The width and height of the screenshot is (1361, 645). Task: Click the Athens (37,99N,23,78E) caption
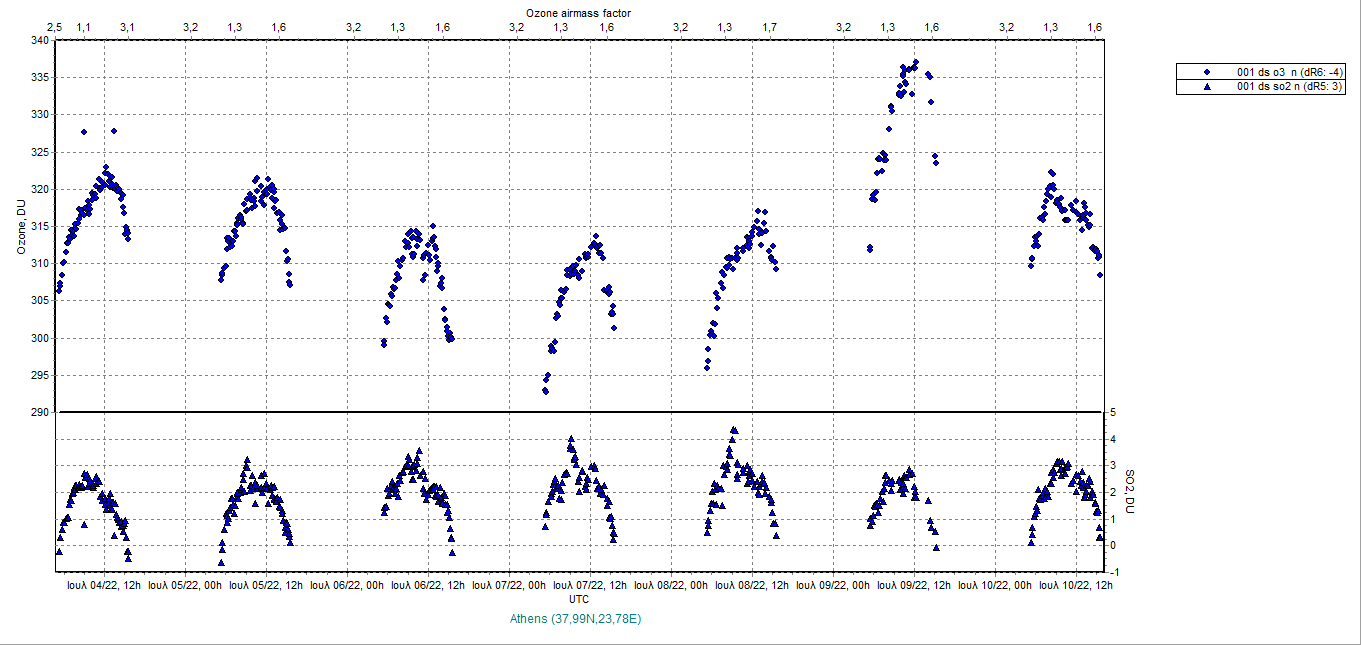coord(576,619)
